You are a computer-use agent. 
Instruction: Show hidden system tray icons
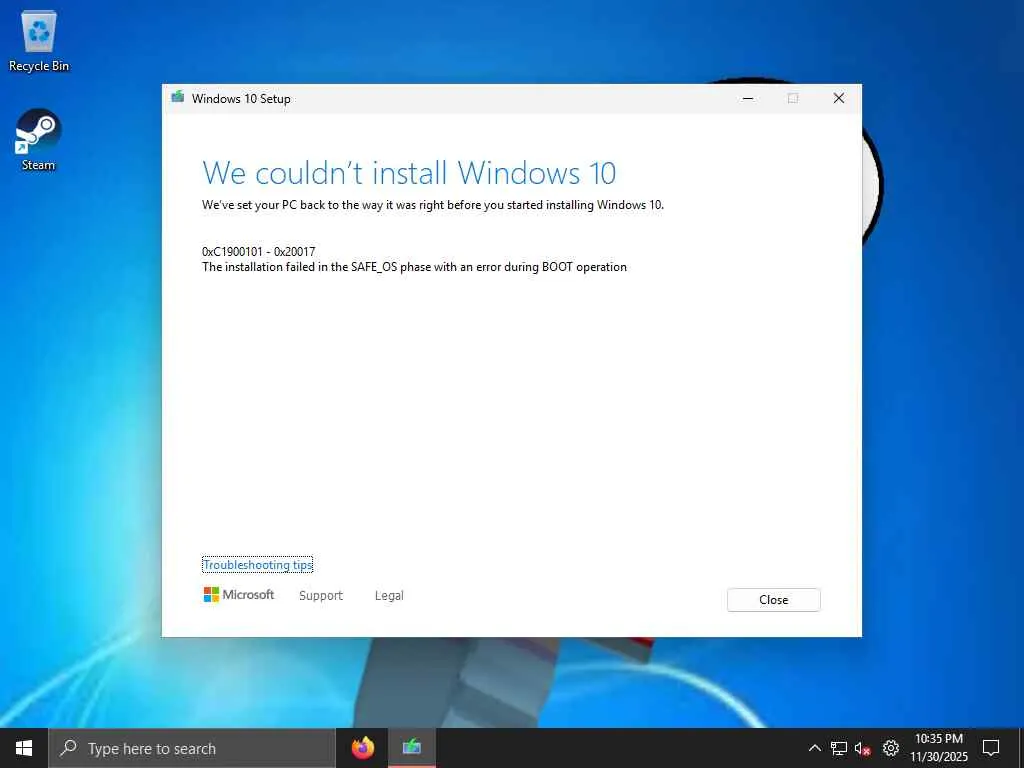(x=814, y=748)
